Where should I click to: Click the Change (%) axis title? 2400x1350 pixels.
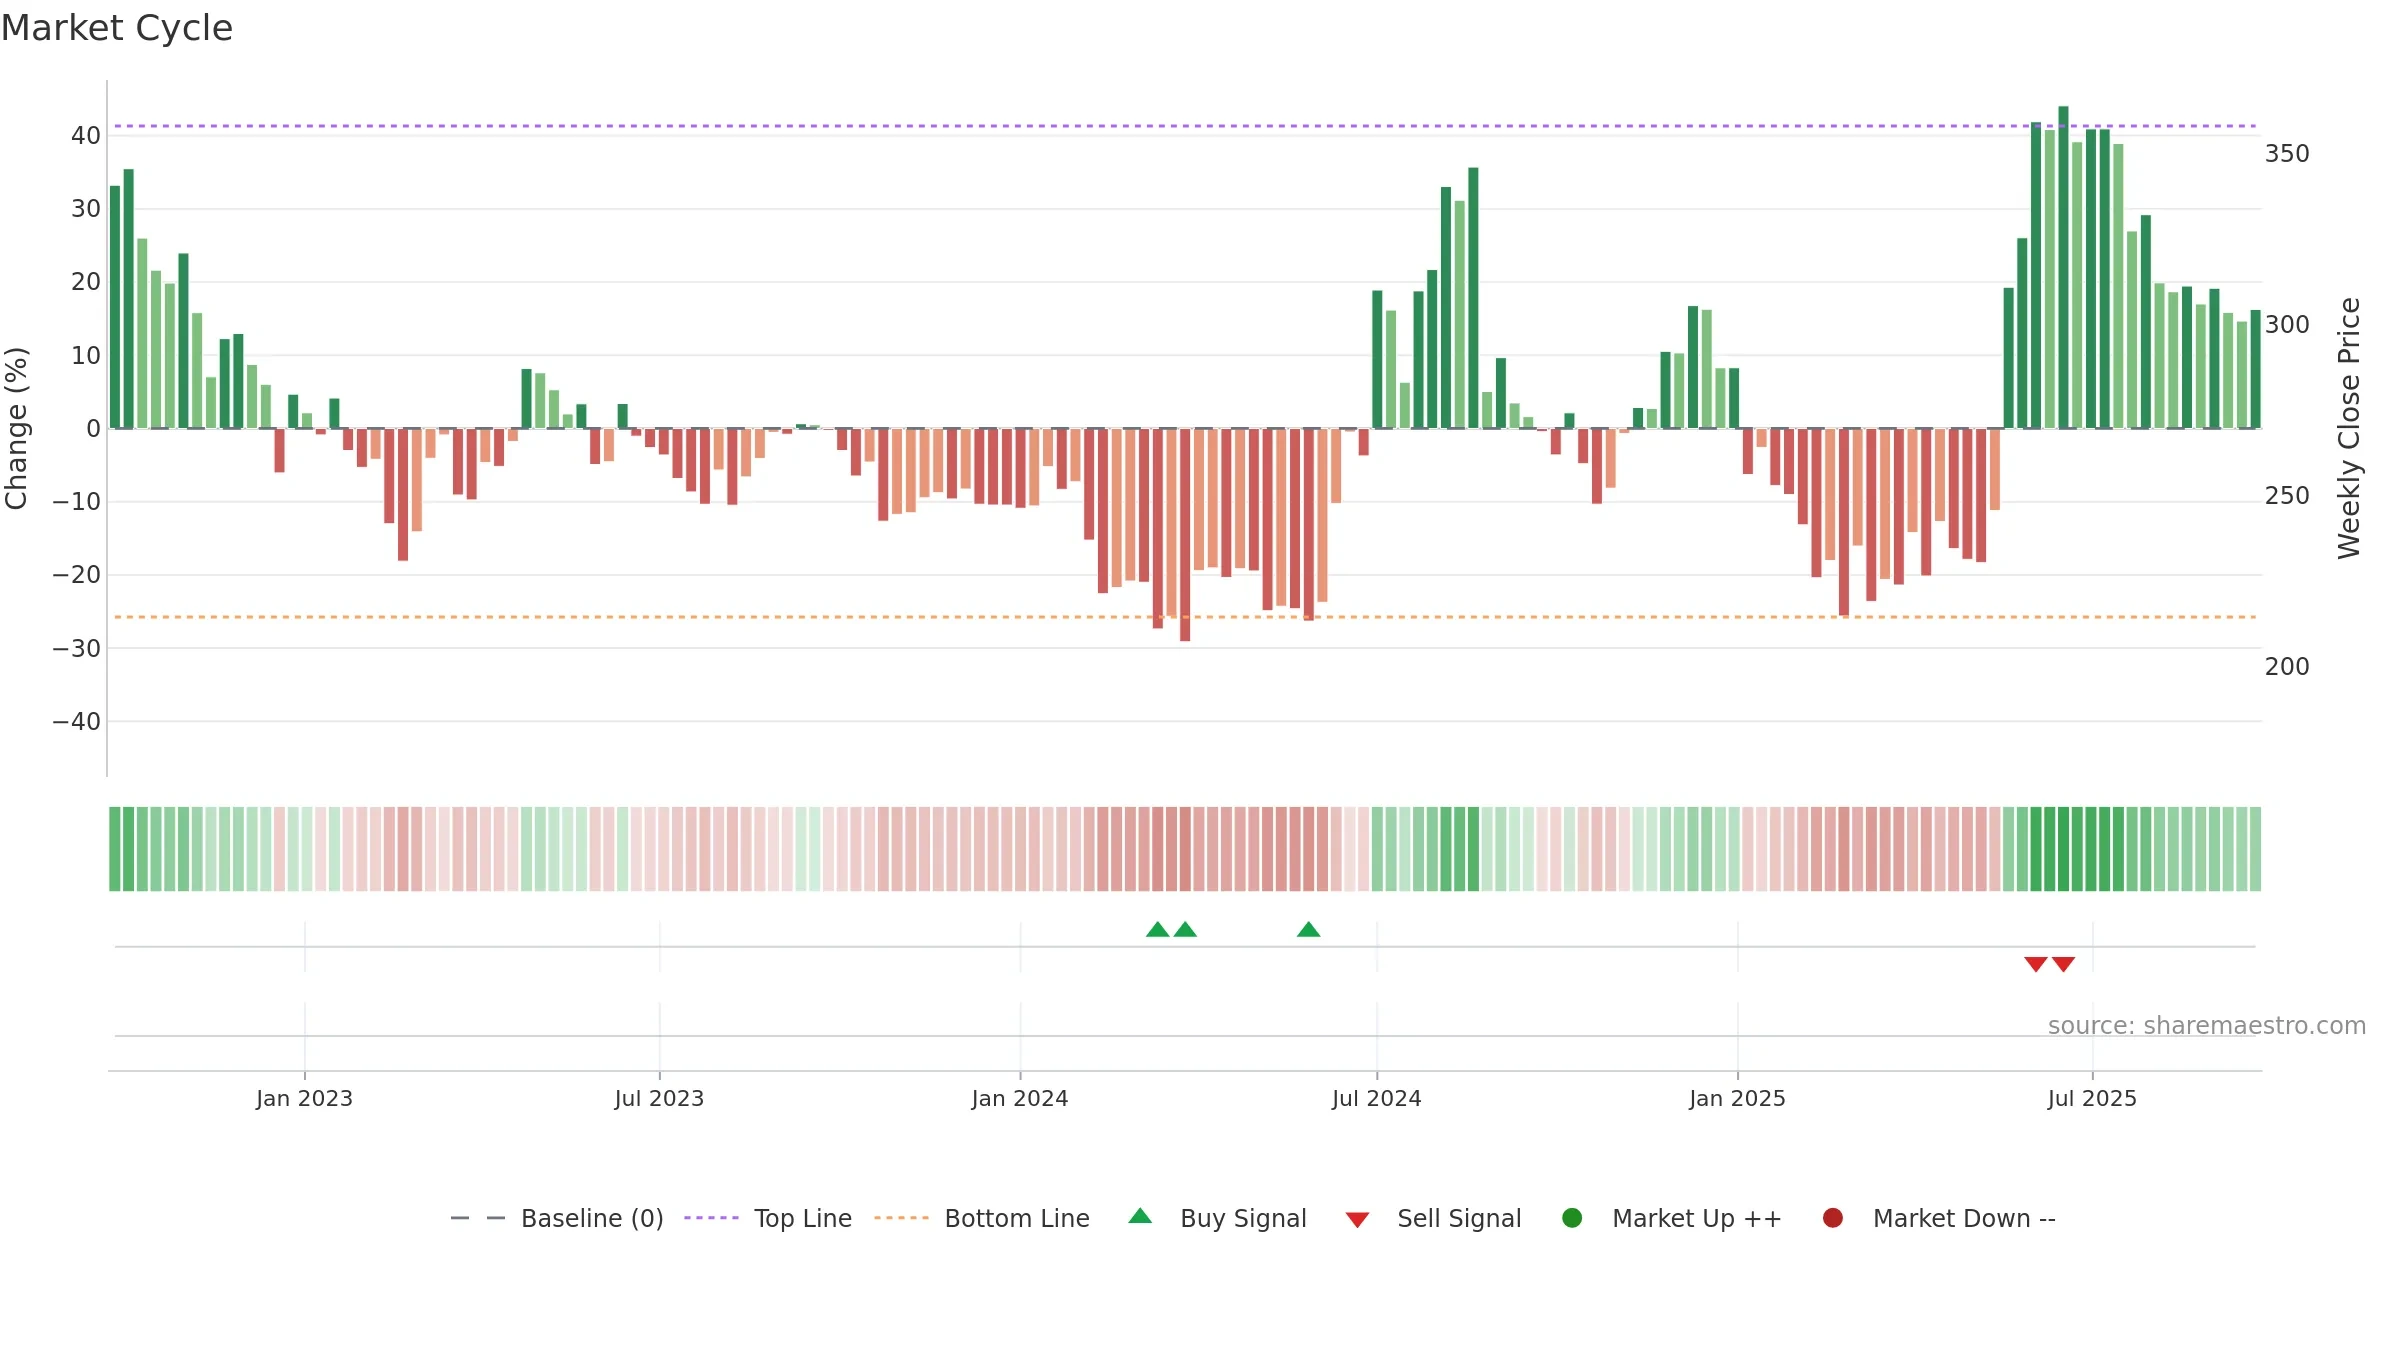click(16, 428)
